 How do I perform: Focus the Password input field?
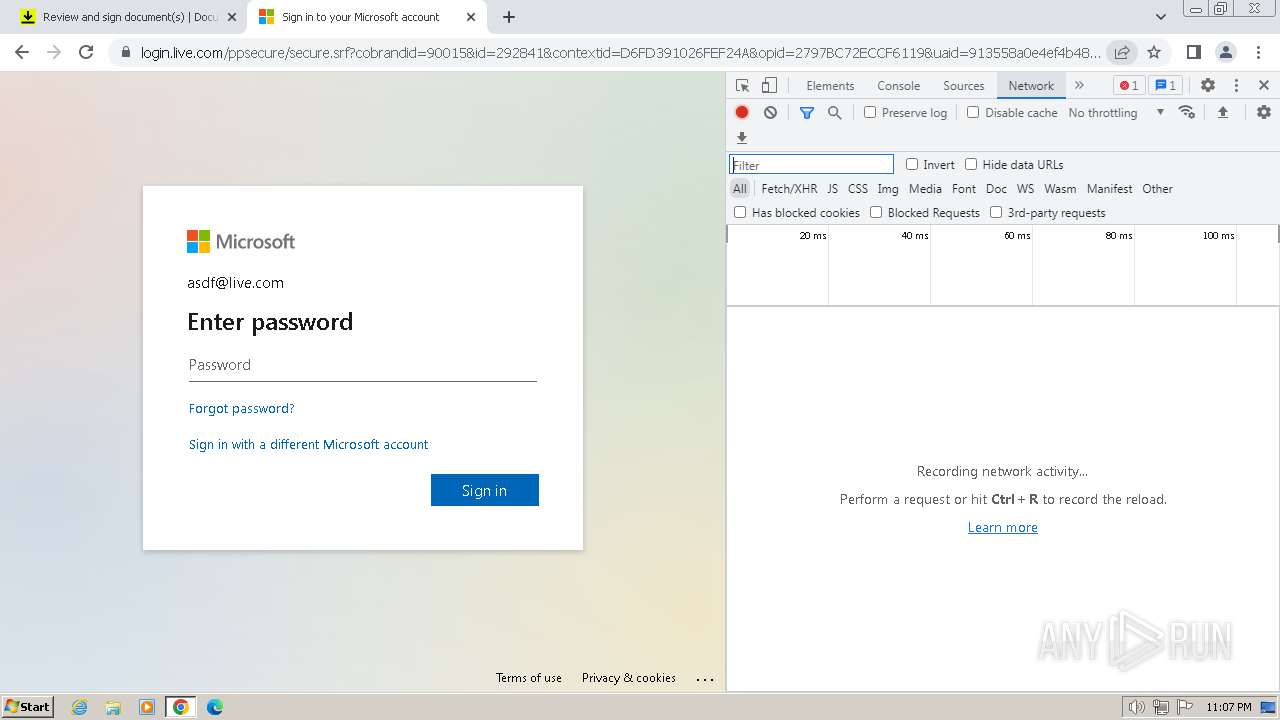[x=363, y=365]
